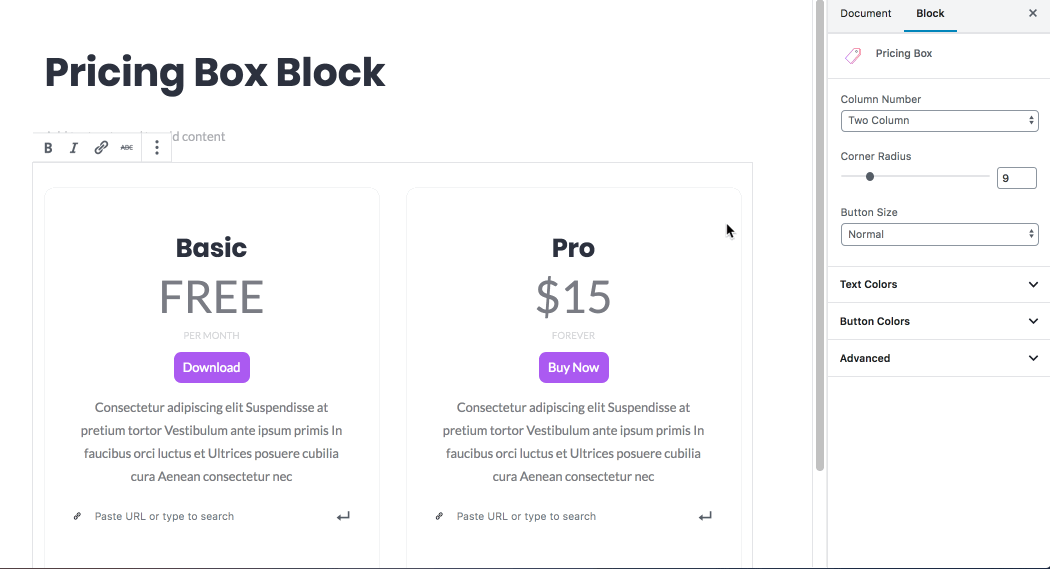1050x569 pixels.
Task: Toggle bold formatting in block toolbar
Action: pyautogui.click(x=48, y=148)
